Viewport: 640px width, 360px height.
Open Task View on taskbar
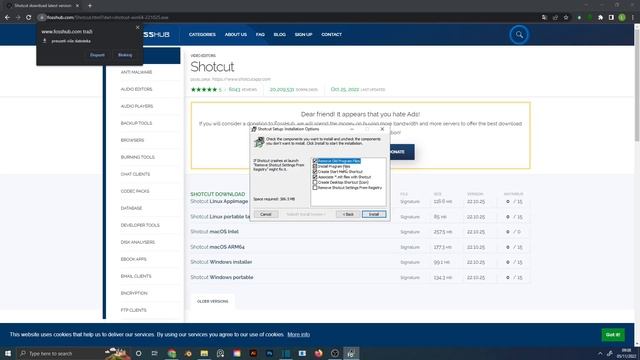click(154, 353)
